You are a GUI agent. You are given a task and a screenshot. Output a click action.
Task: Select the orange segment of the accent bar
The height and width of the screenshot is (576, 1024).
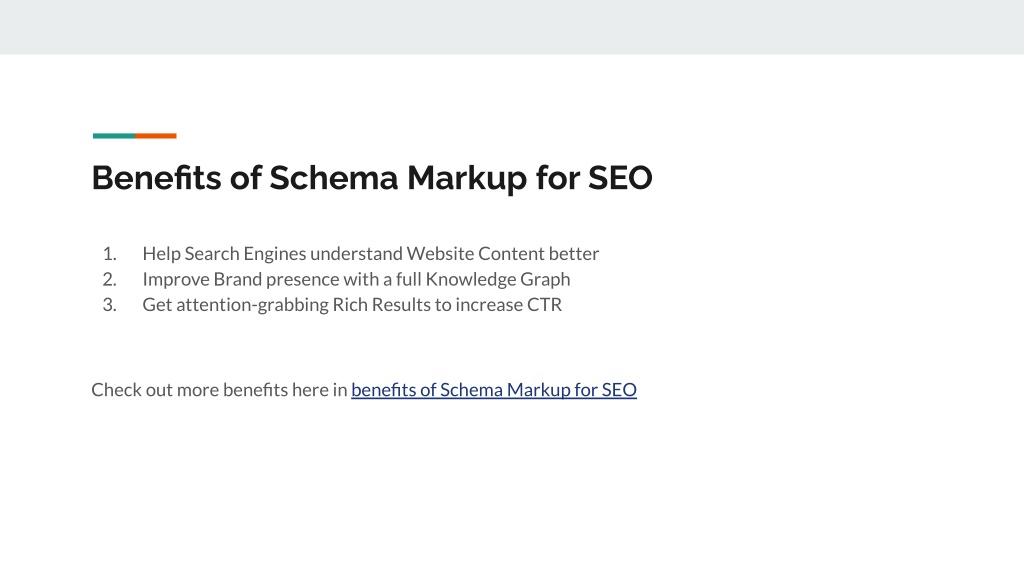pos(155,136)
